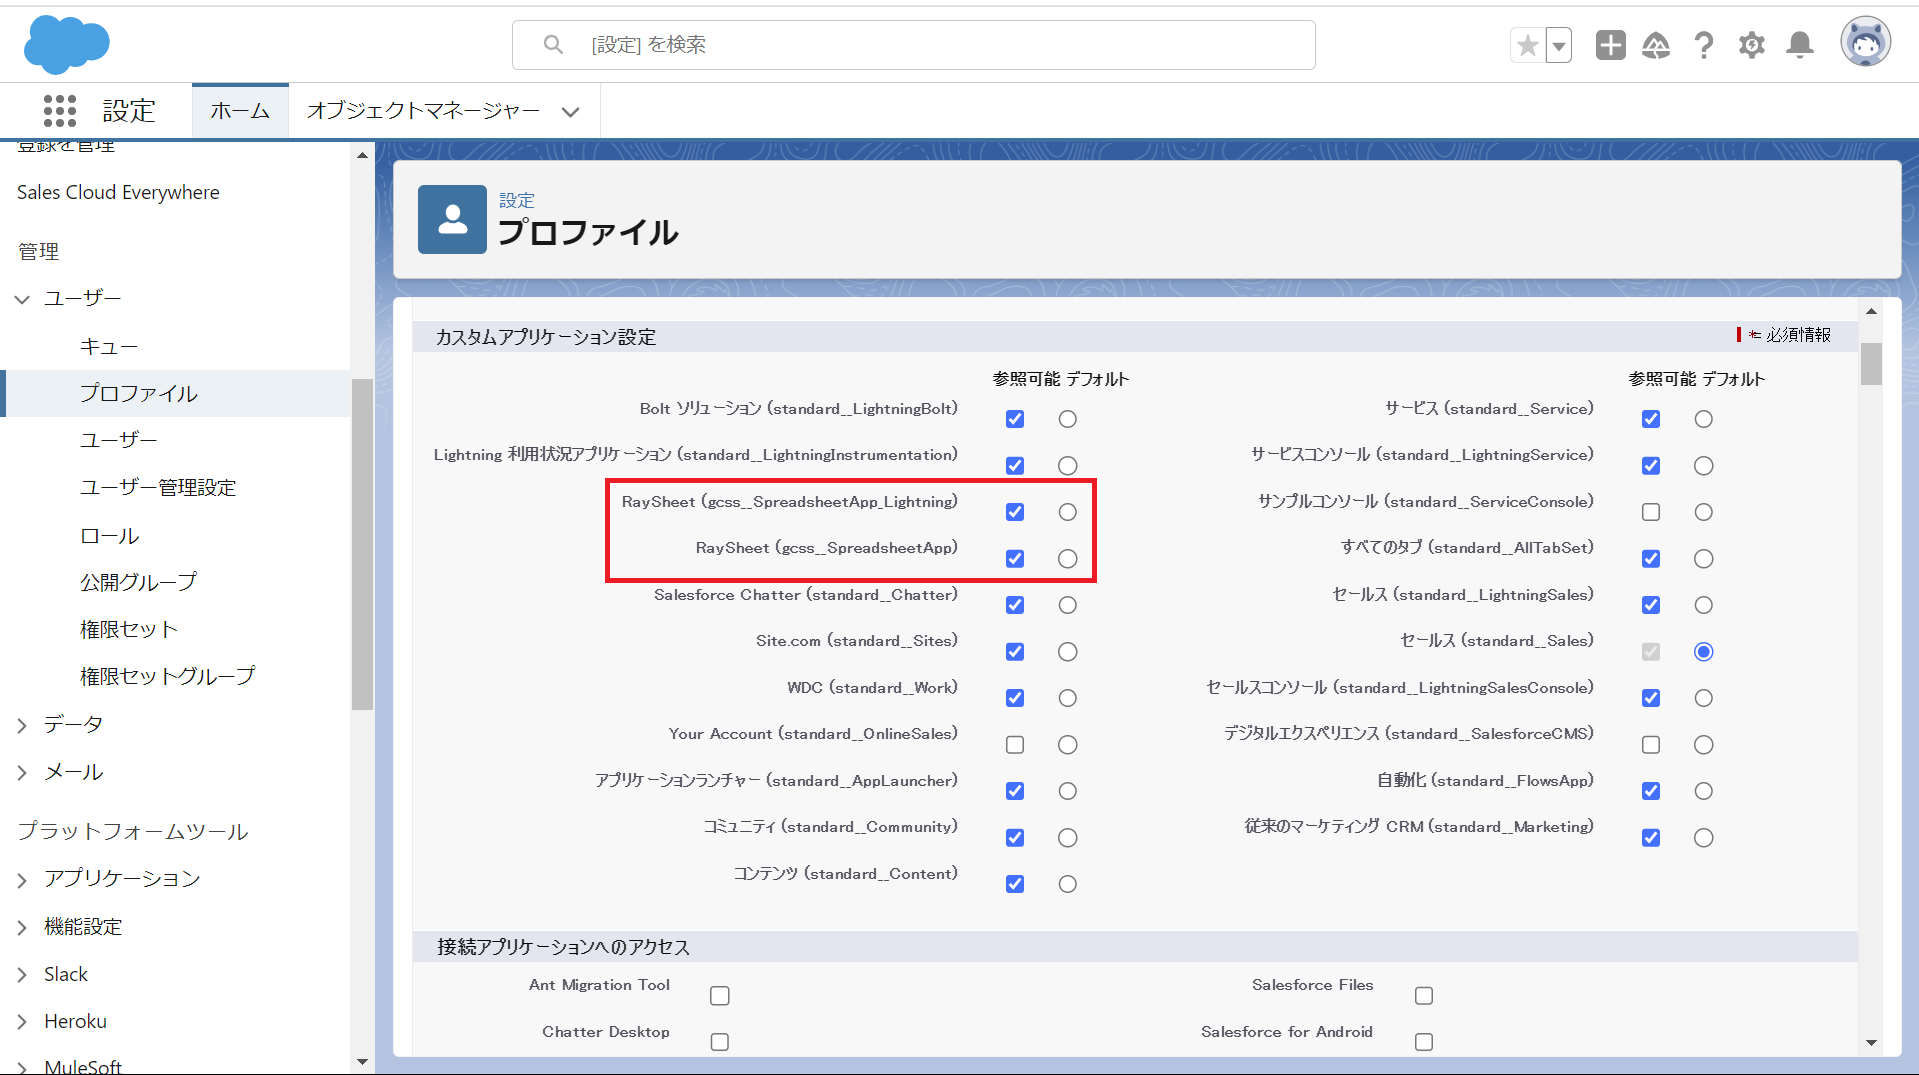
Task: Open 権限セットグループ in the sidebar
Action: coord(167,676)
